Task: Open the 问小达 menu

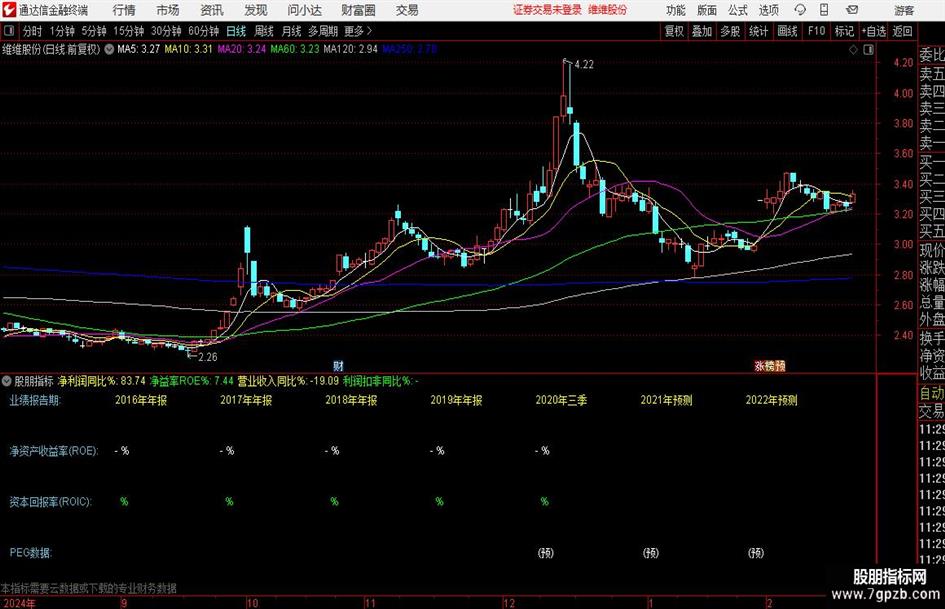Action: click(x=304, y=10)
